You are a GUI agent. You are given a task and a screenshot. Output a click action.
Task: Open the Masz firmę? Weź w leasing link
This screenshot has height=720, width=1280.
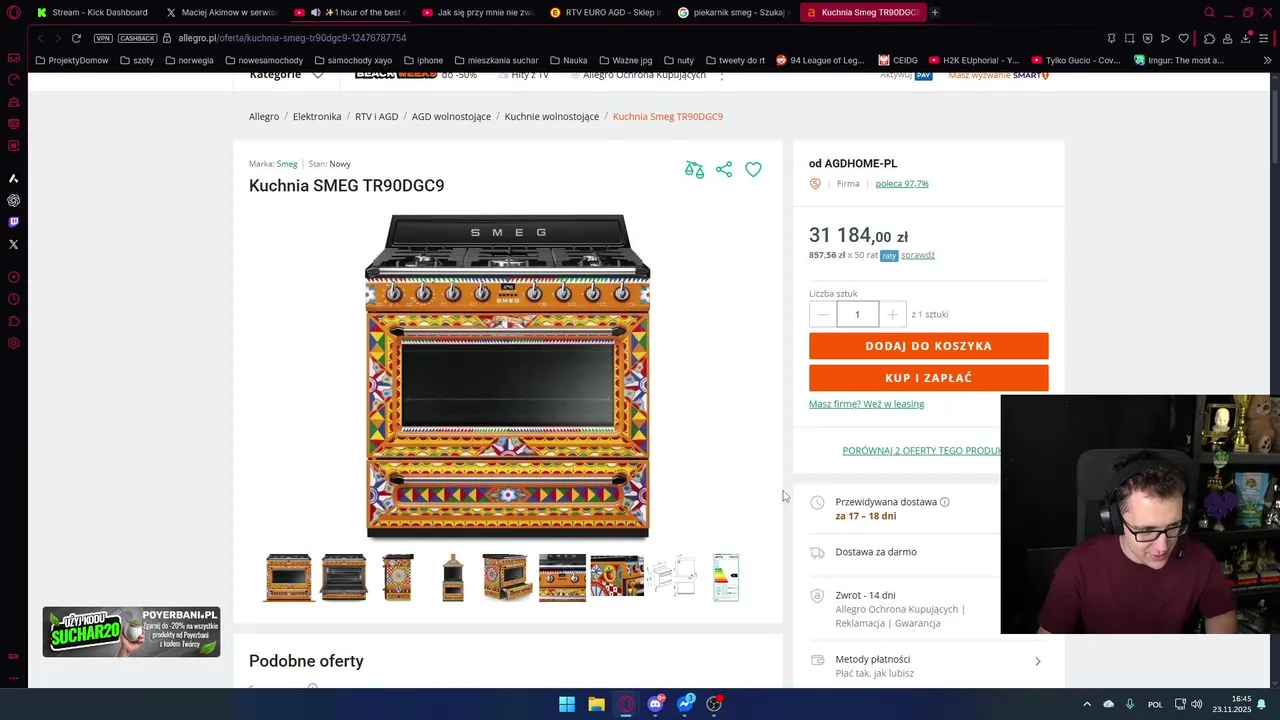tap(866, 404)
